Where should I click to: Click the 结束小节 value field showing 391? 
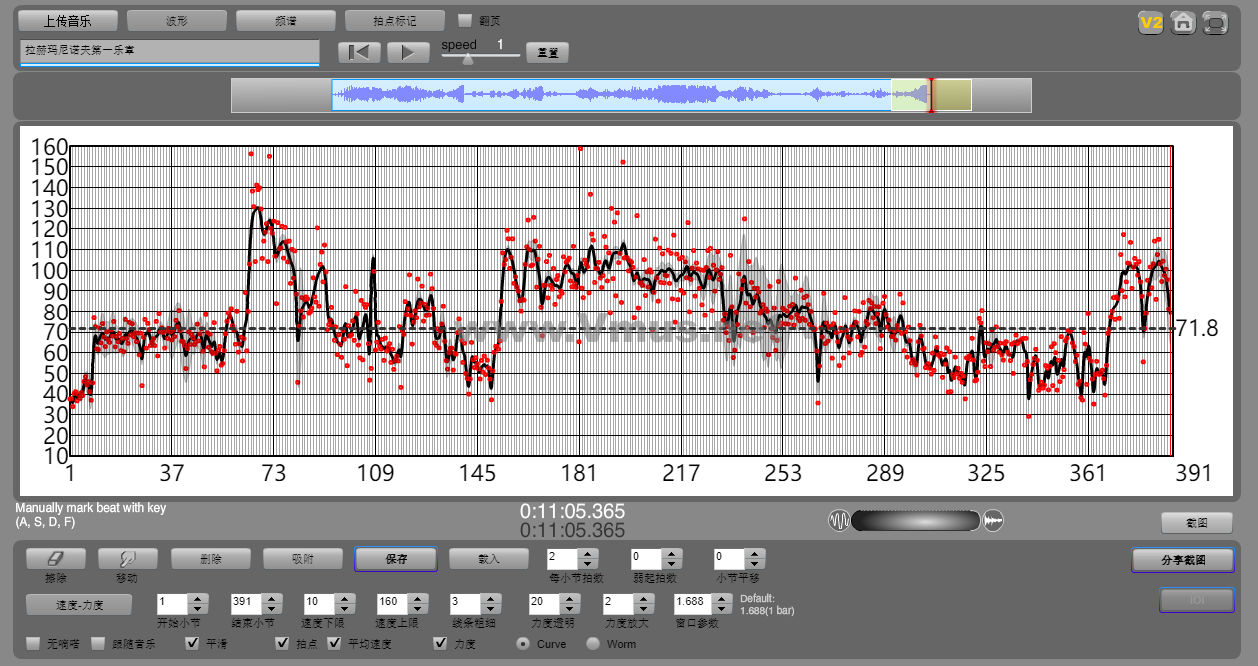245,604
